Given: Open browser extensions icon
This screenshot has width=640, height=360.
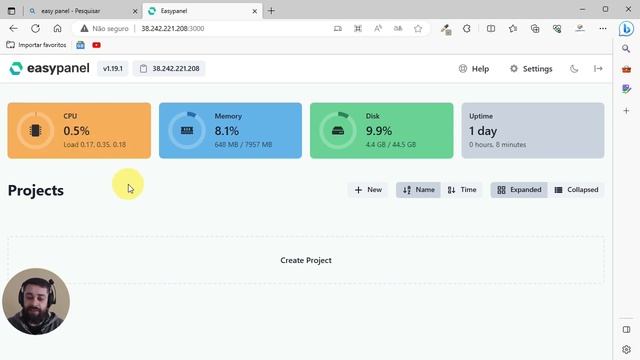Looking at the screenshot, I should (467, 29).
